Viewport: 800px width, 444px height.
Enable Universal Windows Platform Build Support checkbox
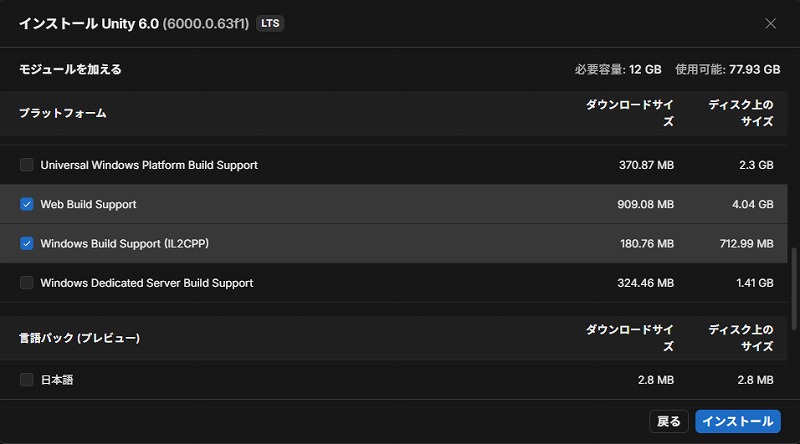pyautogui.click(x=27, y=165)
